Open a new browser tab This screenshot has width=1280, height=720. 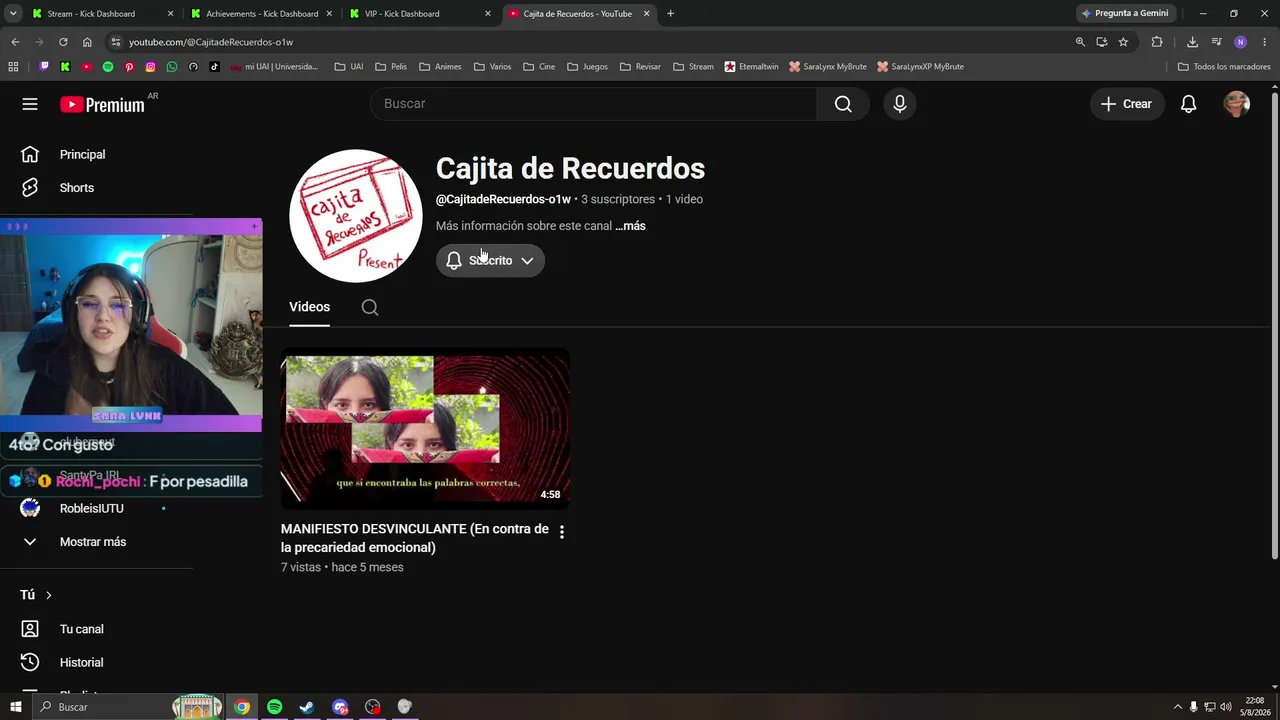[670, 14]
